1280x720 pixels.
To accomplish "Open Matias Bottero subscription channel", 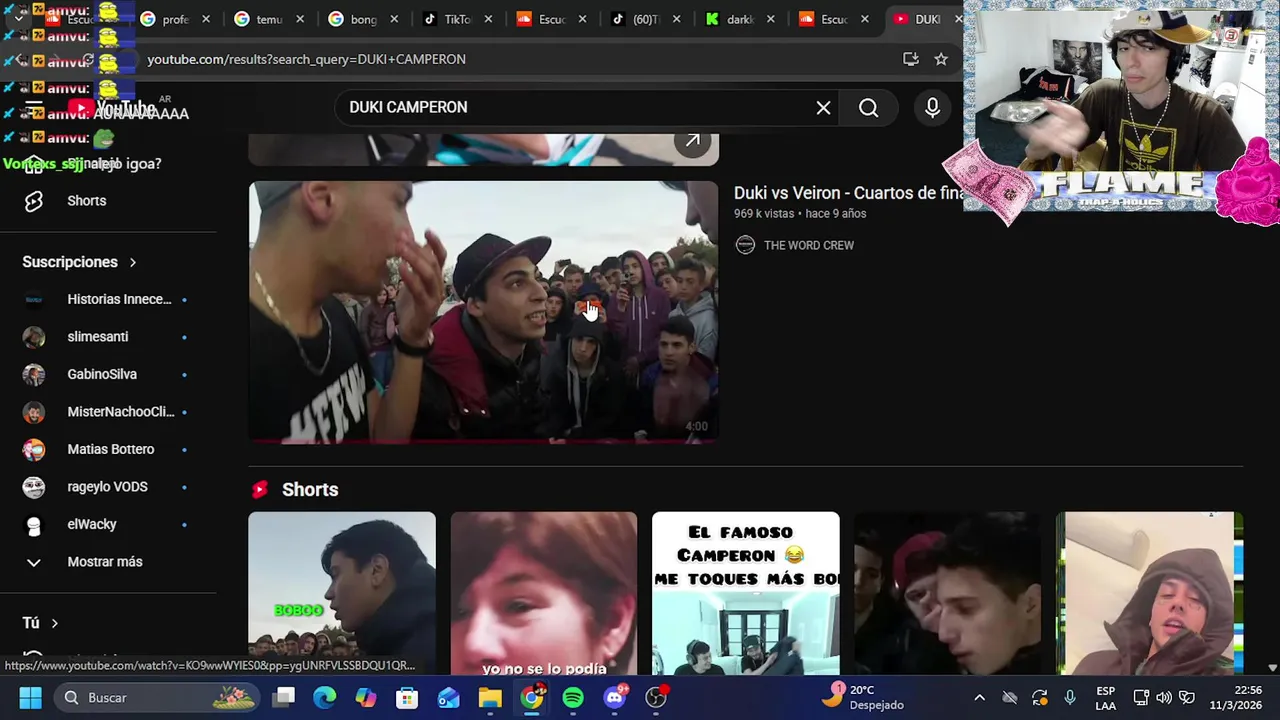I will [x=108, y=449].
